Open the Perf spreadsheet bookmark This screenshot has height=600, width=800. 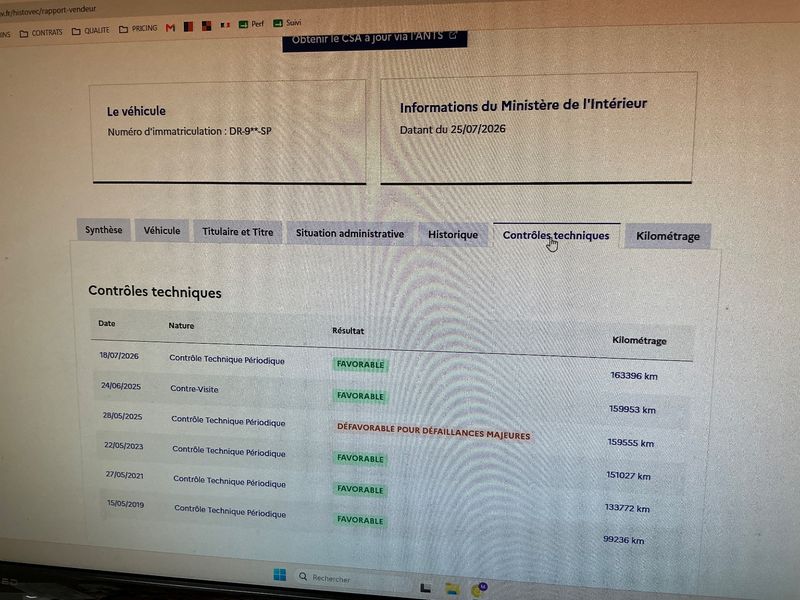coord(251,24)
